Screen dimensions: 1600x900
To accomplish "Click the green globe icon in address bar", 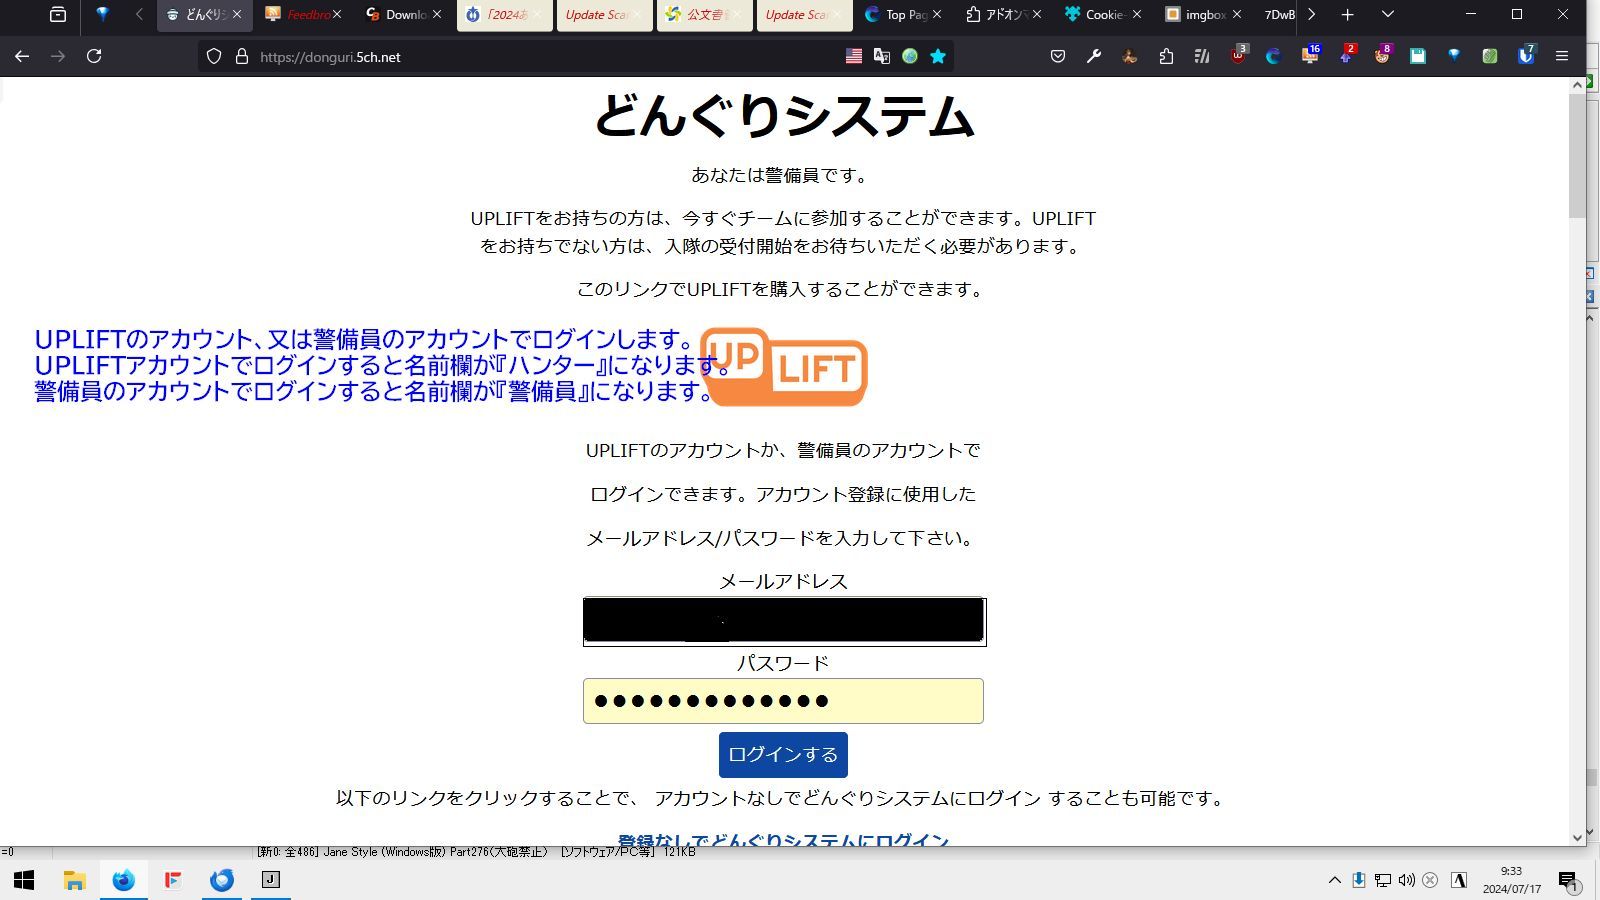I will click(x=910, y=57).
